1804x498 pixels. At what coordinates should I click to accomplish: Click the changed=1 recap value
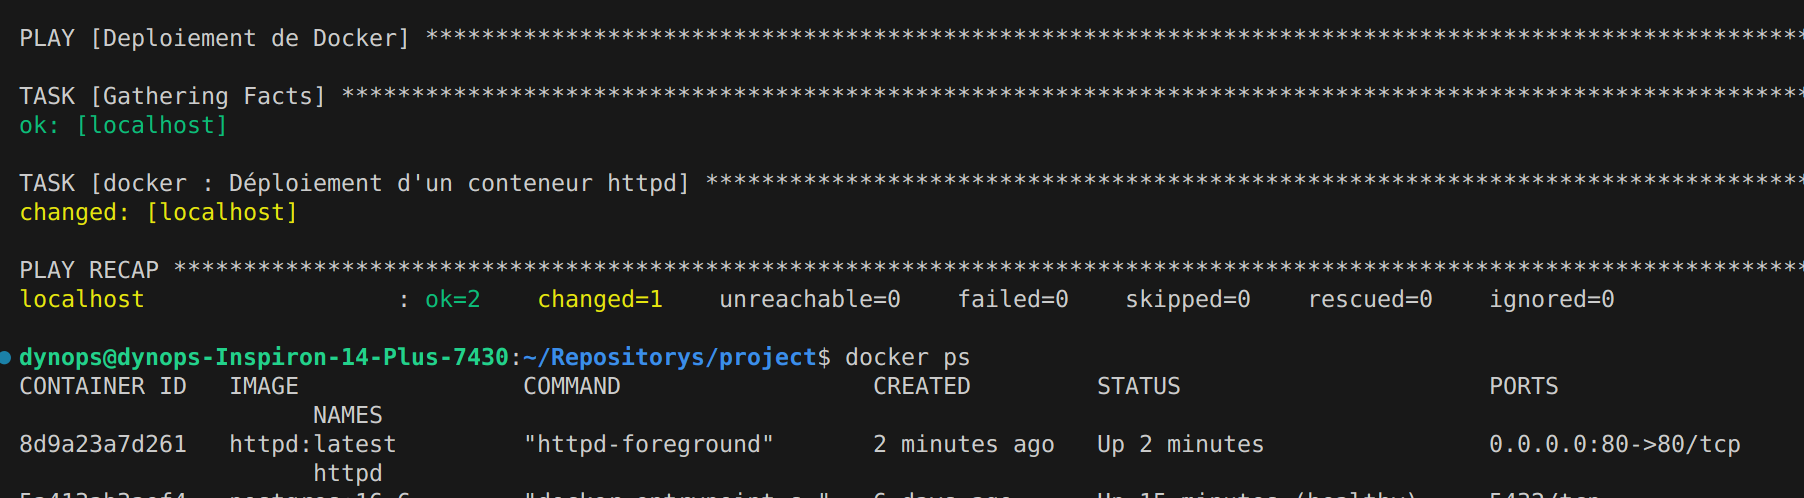pyautogui.click(x=600, y=299)
